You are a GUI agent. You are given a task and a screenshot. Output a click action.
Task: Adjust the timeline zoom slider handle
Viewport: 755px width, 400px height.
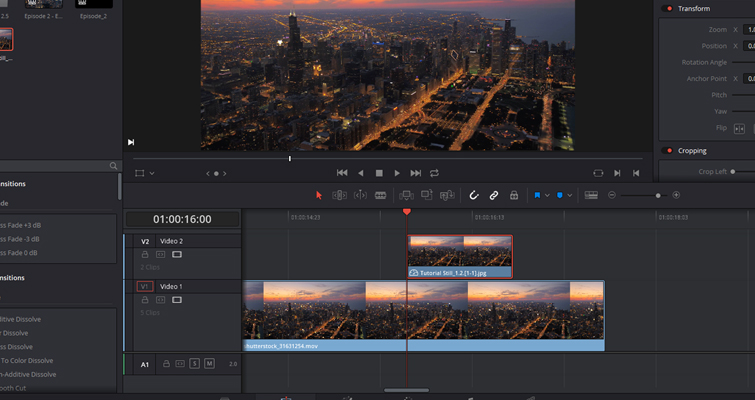658,195
